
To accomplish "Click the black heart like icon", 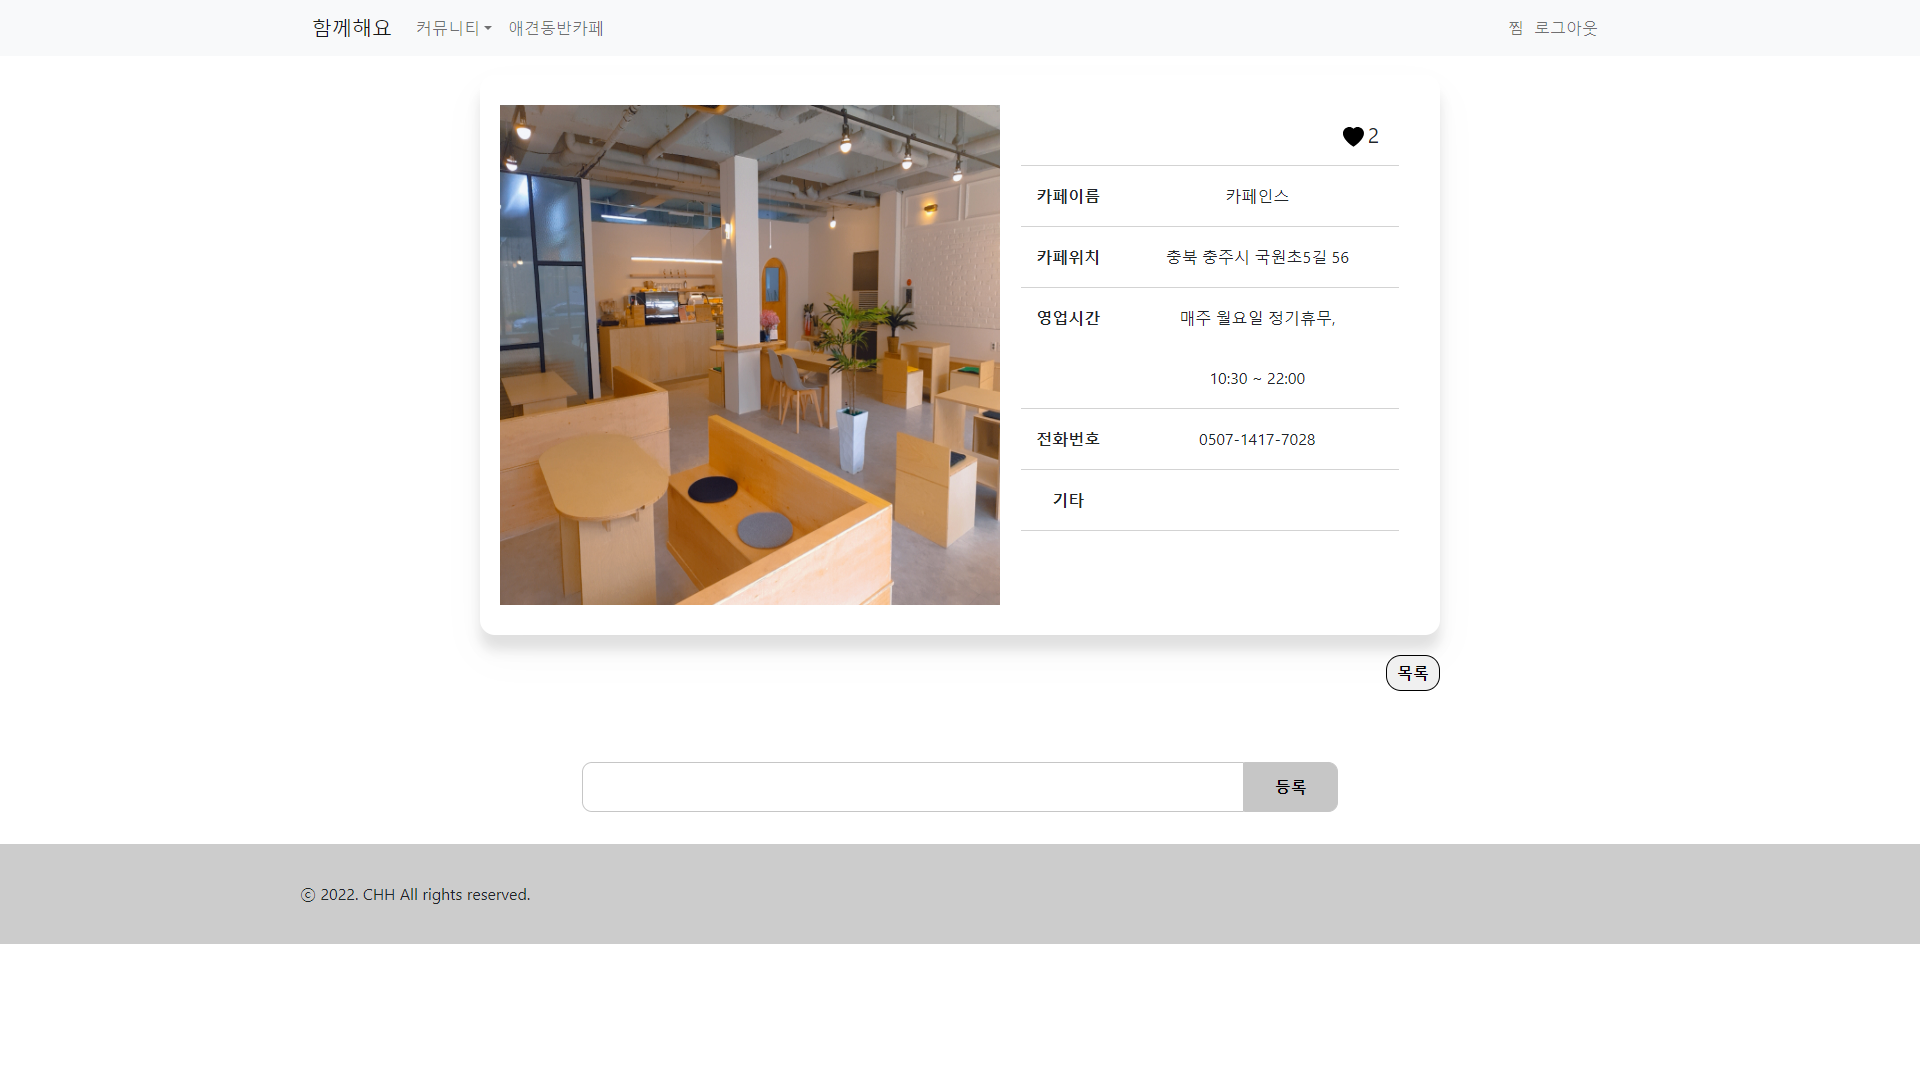I will tap(1352, 137).
